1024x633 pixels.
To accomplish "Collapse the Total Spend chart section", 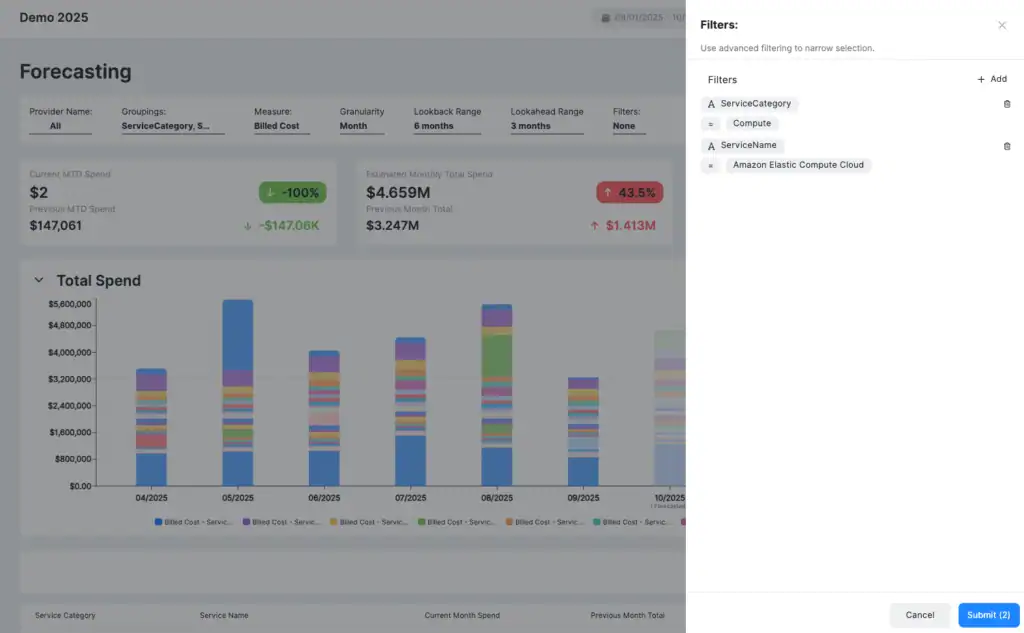I will point(39,281).
